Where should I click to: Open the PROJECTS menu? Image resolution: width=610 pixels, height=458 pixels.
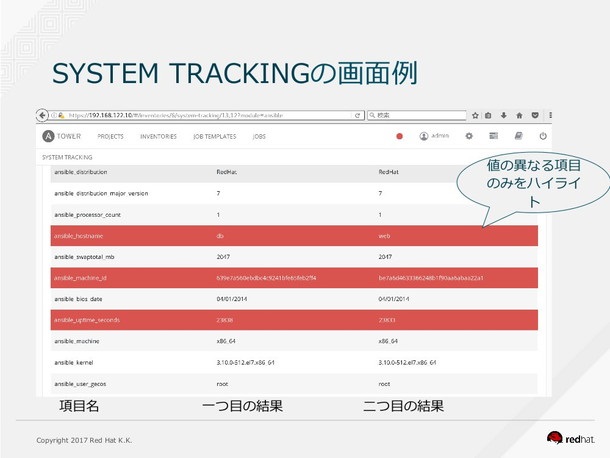pos(110,137)
